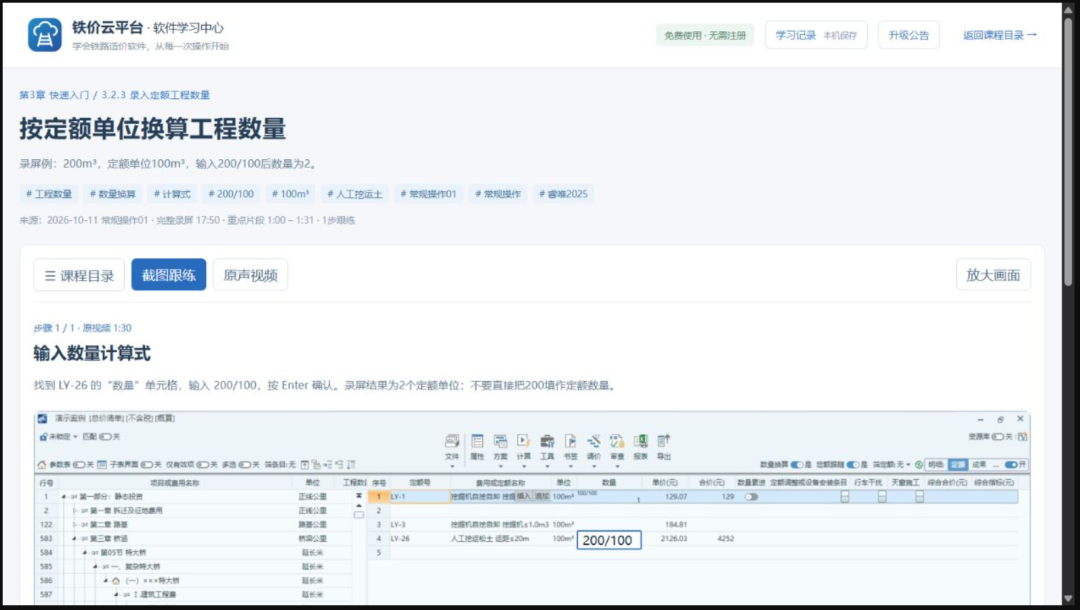Viewport: 1080px width, 610px height.
Task: Click the app icon in embedded title bar
Action: pos(43,419)
